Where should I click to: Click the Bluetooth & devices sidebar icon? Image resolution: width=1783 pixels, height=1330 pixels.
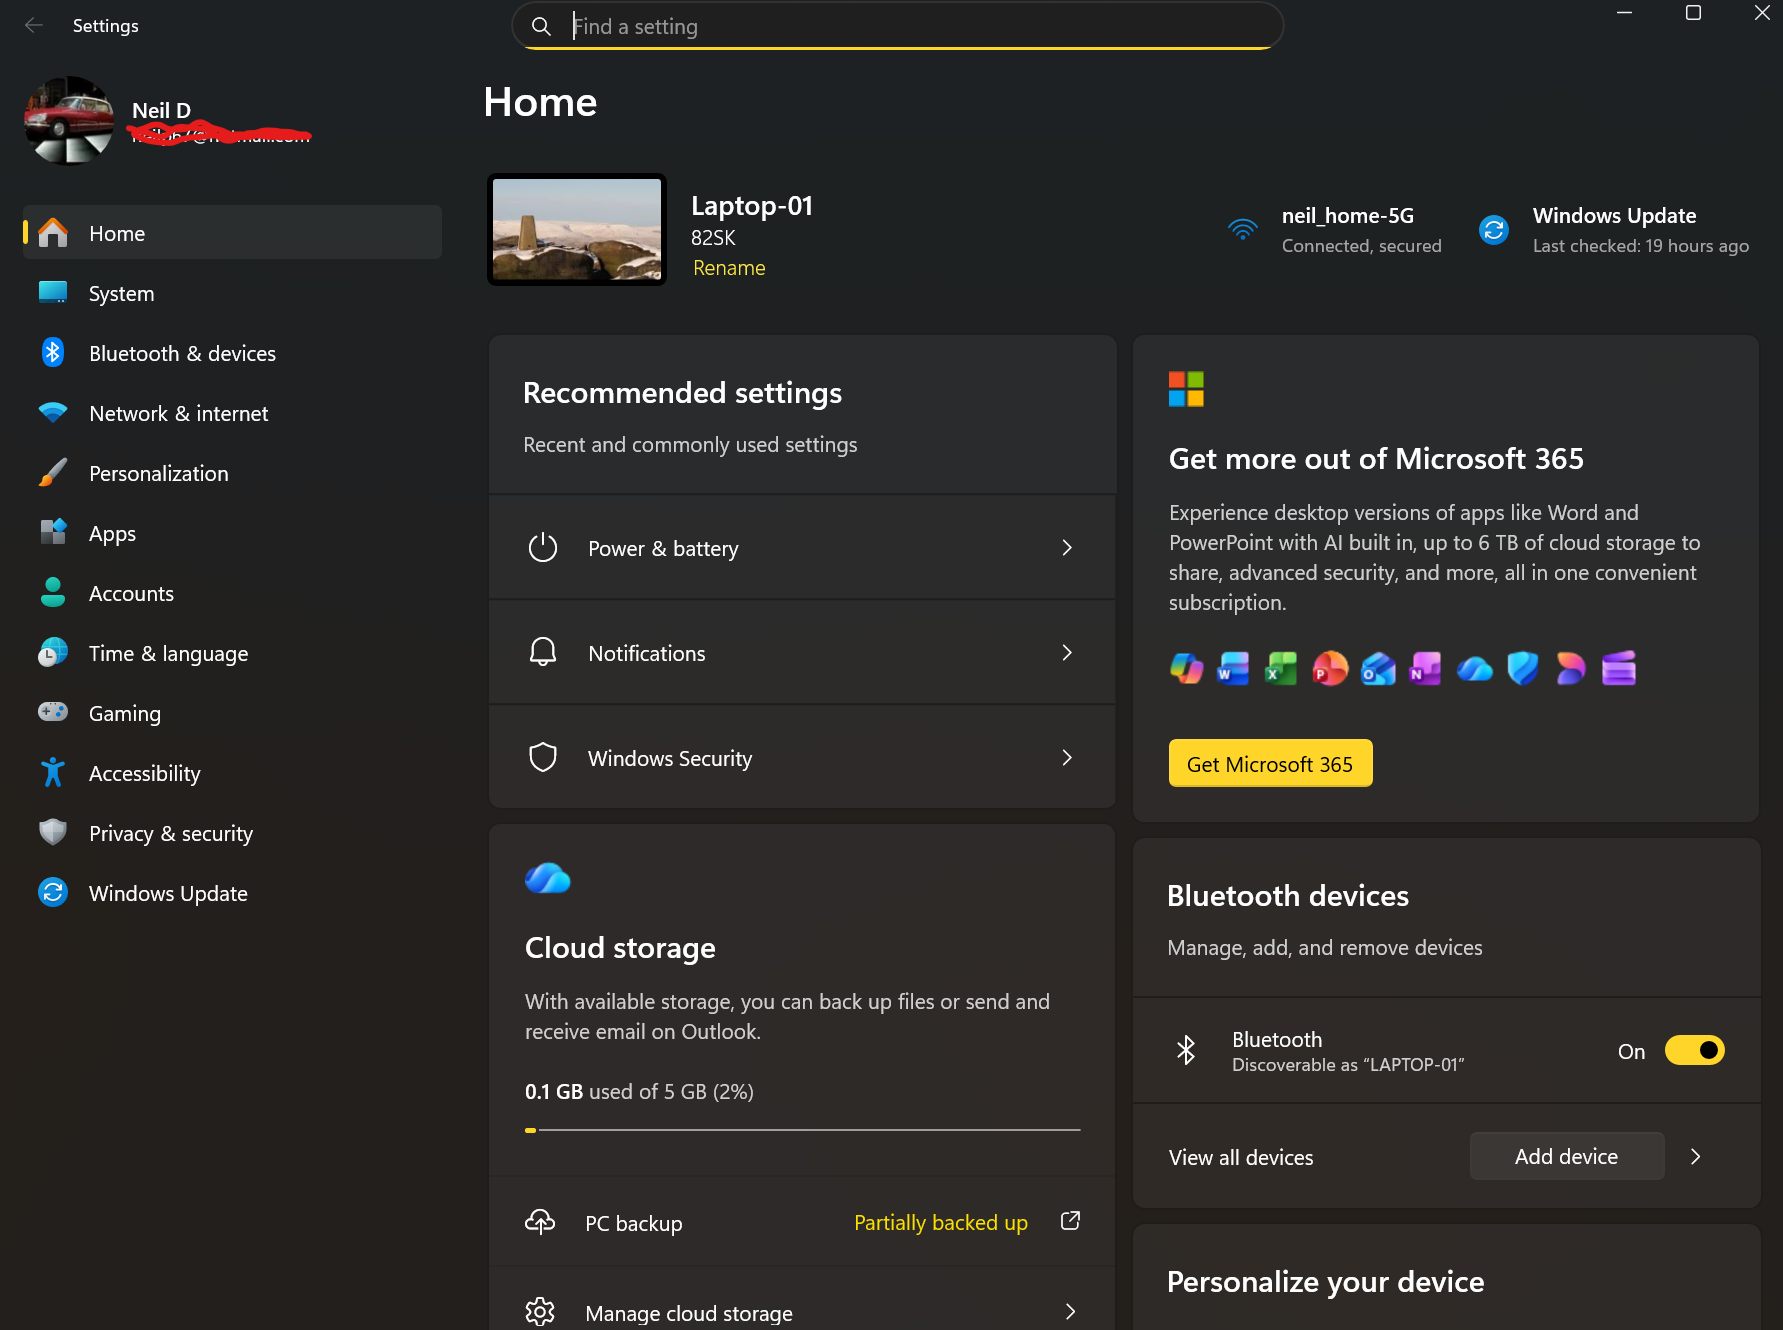pyautogui.click(x=53, y=353)
